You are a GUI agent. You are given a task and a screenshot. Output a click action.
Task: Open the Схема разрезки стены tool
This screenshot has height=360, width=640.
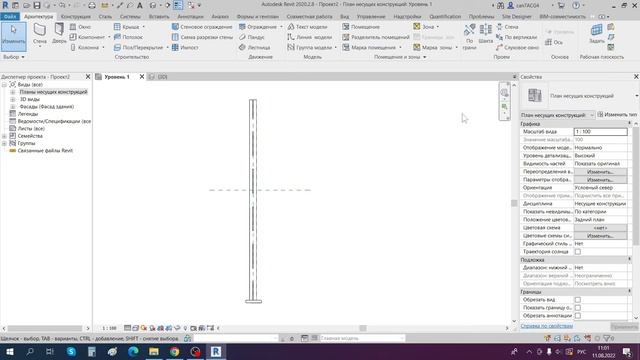point(202,37)
